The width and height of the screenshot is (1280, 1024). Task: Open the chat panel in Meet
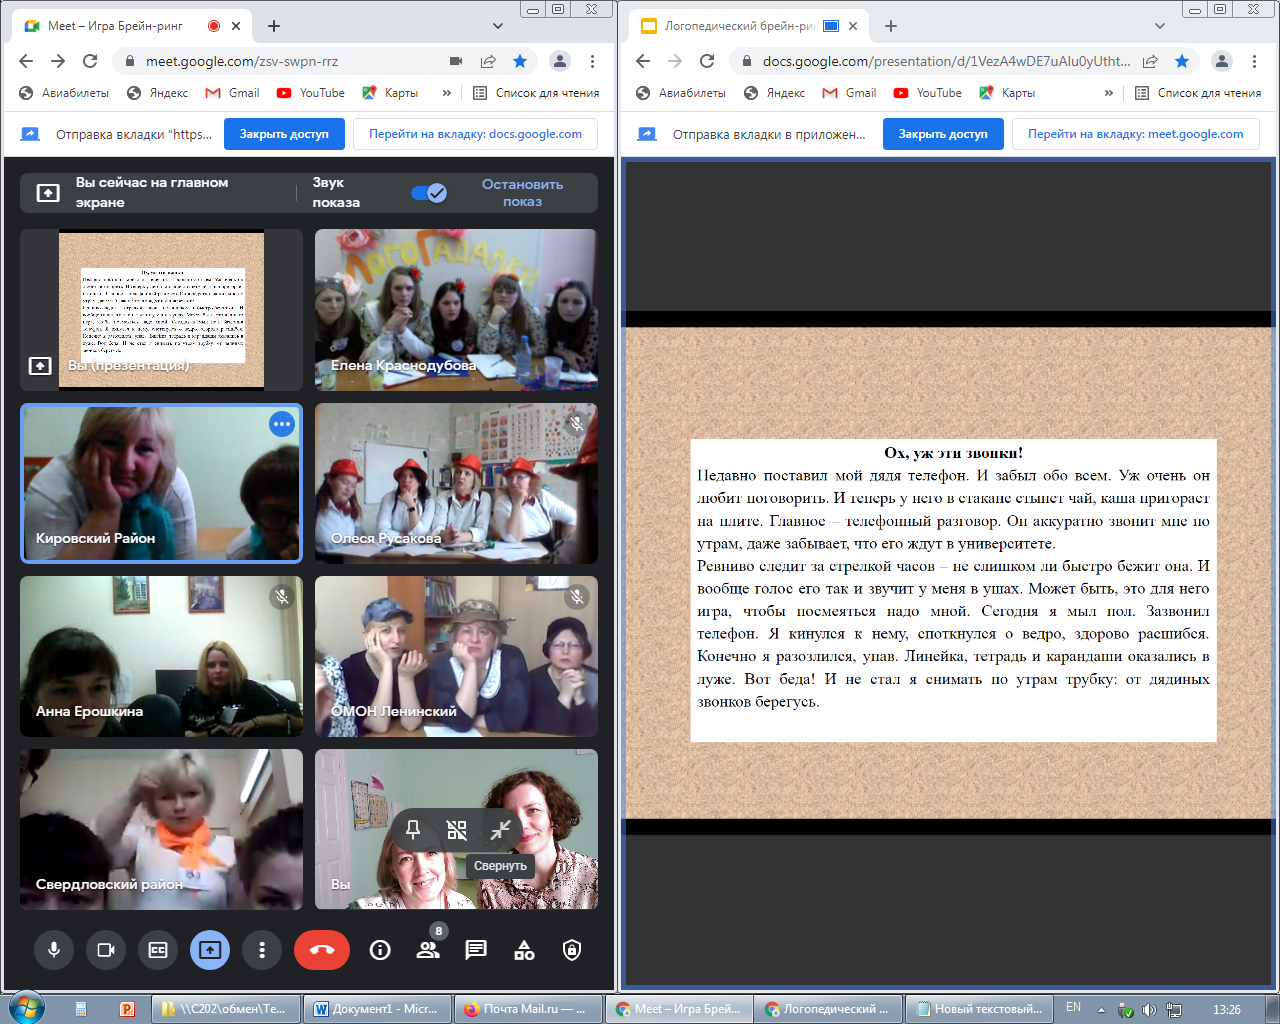(x=476, y=950)
